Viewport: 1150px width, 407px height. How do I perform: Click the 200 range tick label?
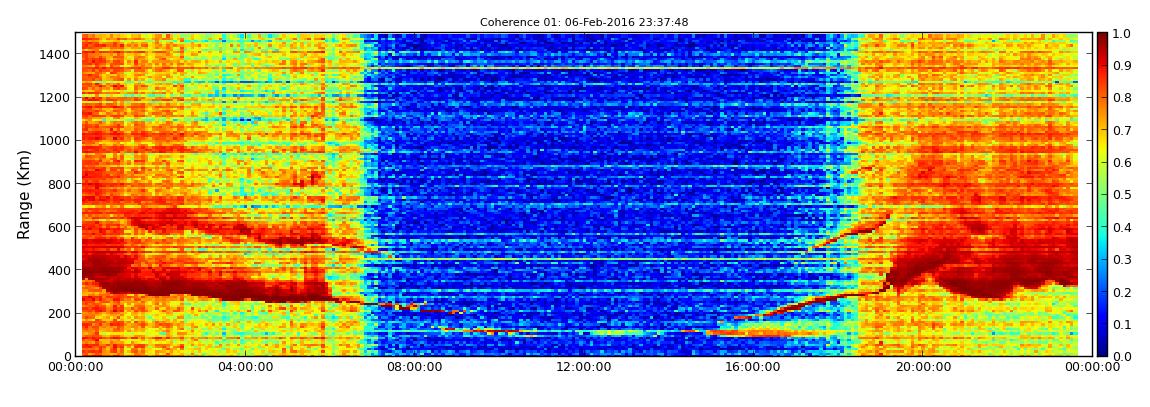pos(59,314)
